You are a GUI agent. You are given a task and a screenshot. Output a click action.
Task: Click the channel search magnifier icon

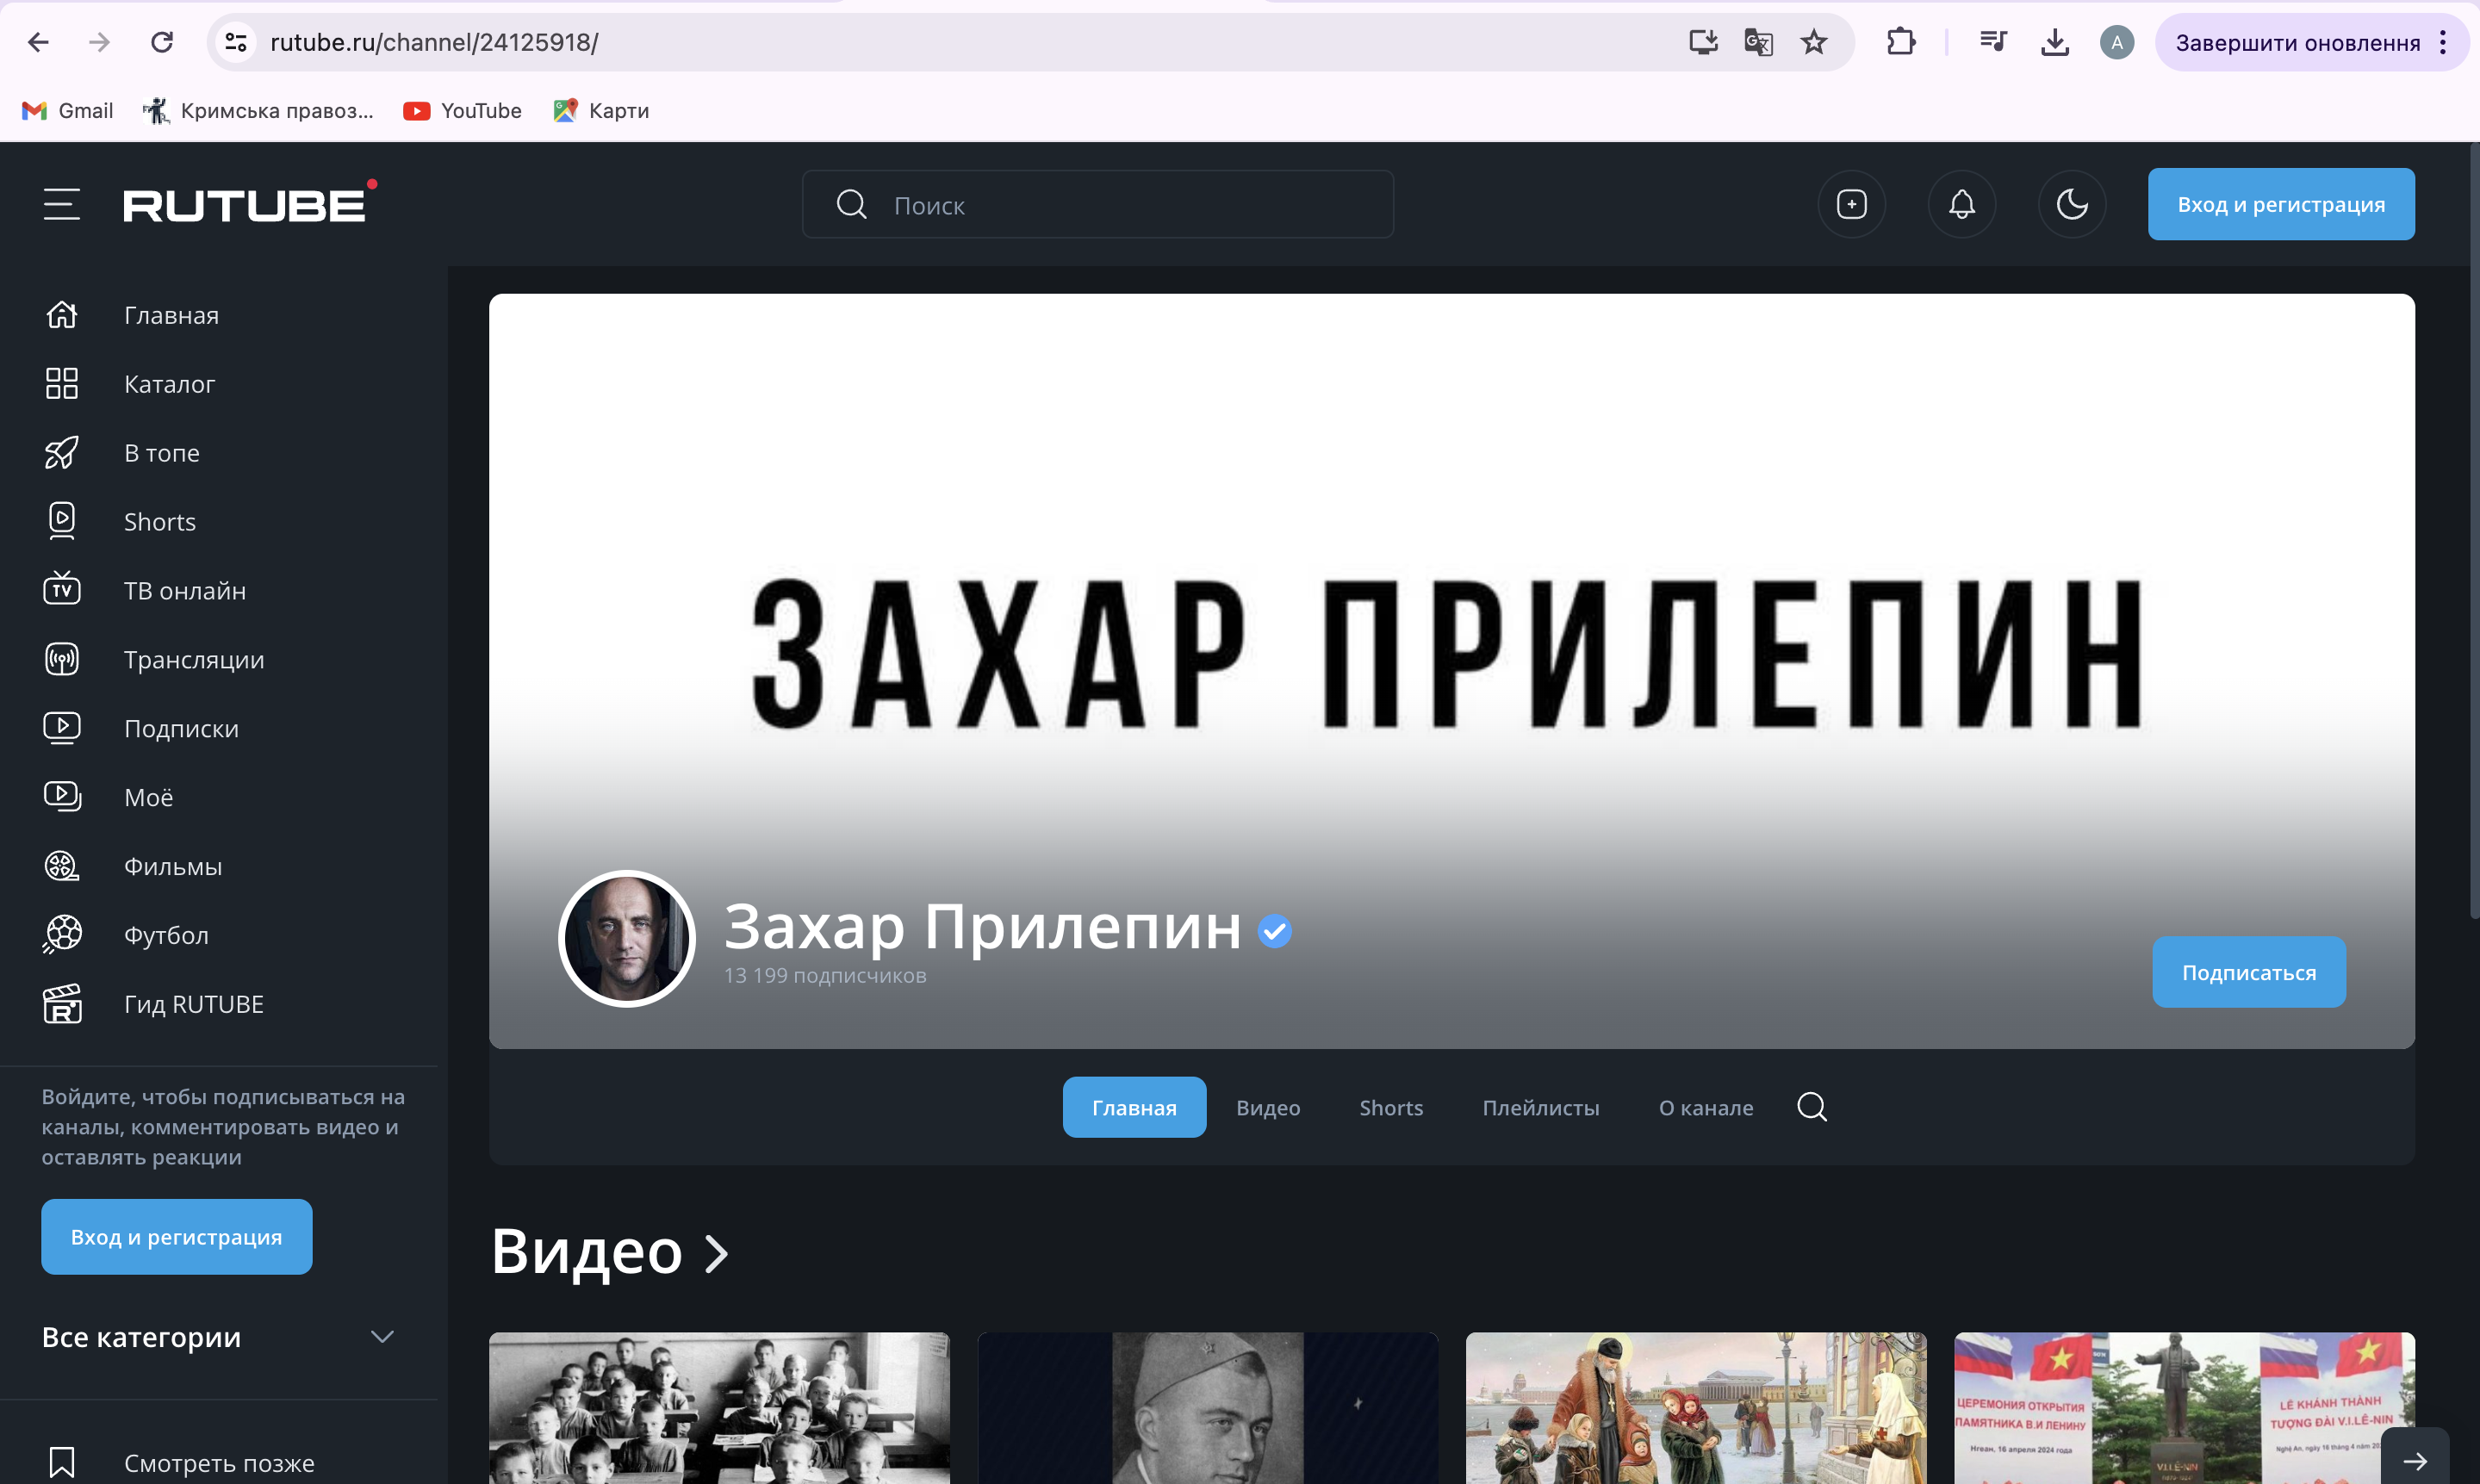click(x=1811, y=1107)
